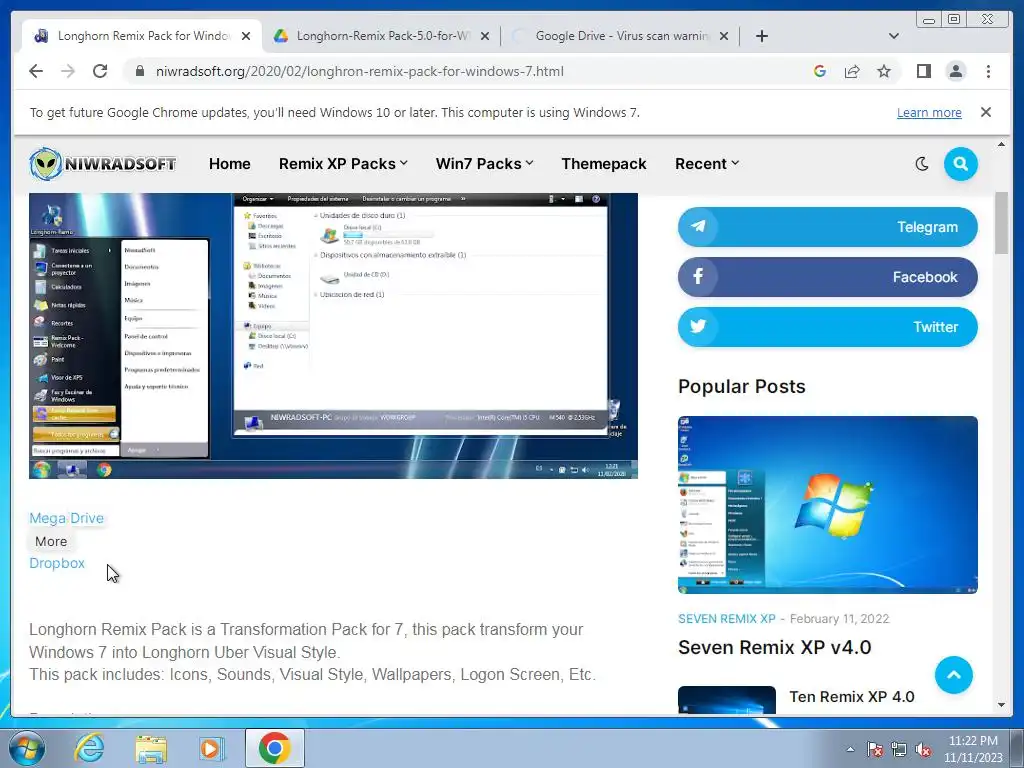Image resolution: width=1024 pixels, height=768 pixels.
Task: Open the Chrome profile avatar
Action: point(955,71)
